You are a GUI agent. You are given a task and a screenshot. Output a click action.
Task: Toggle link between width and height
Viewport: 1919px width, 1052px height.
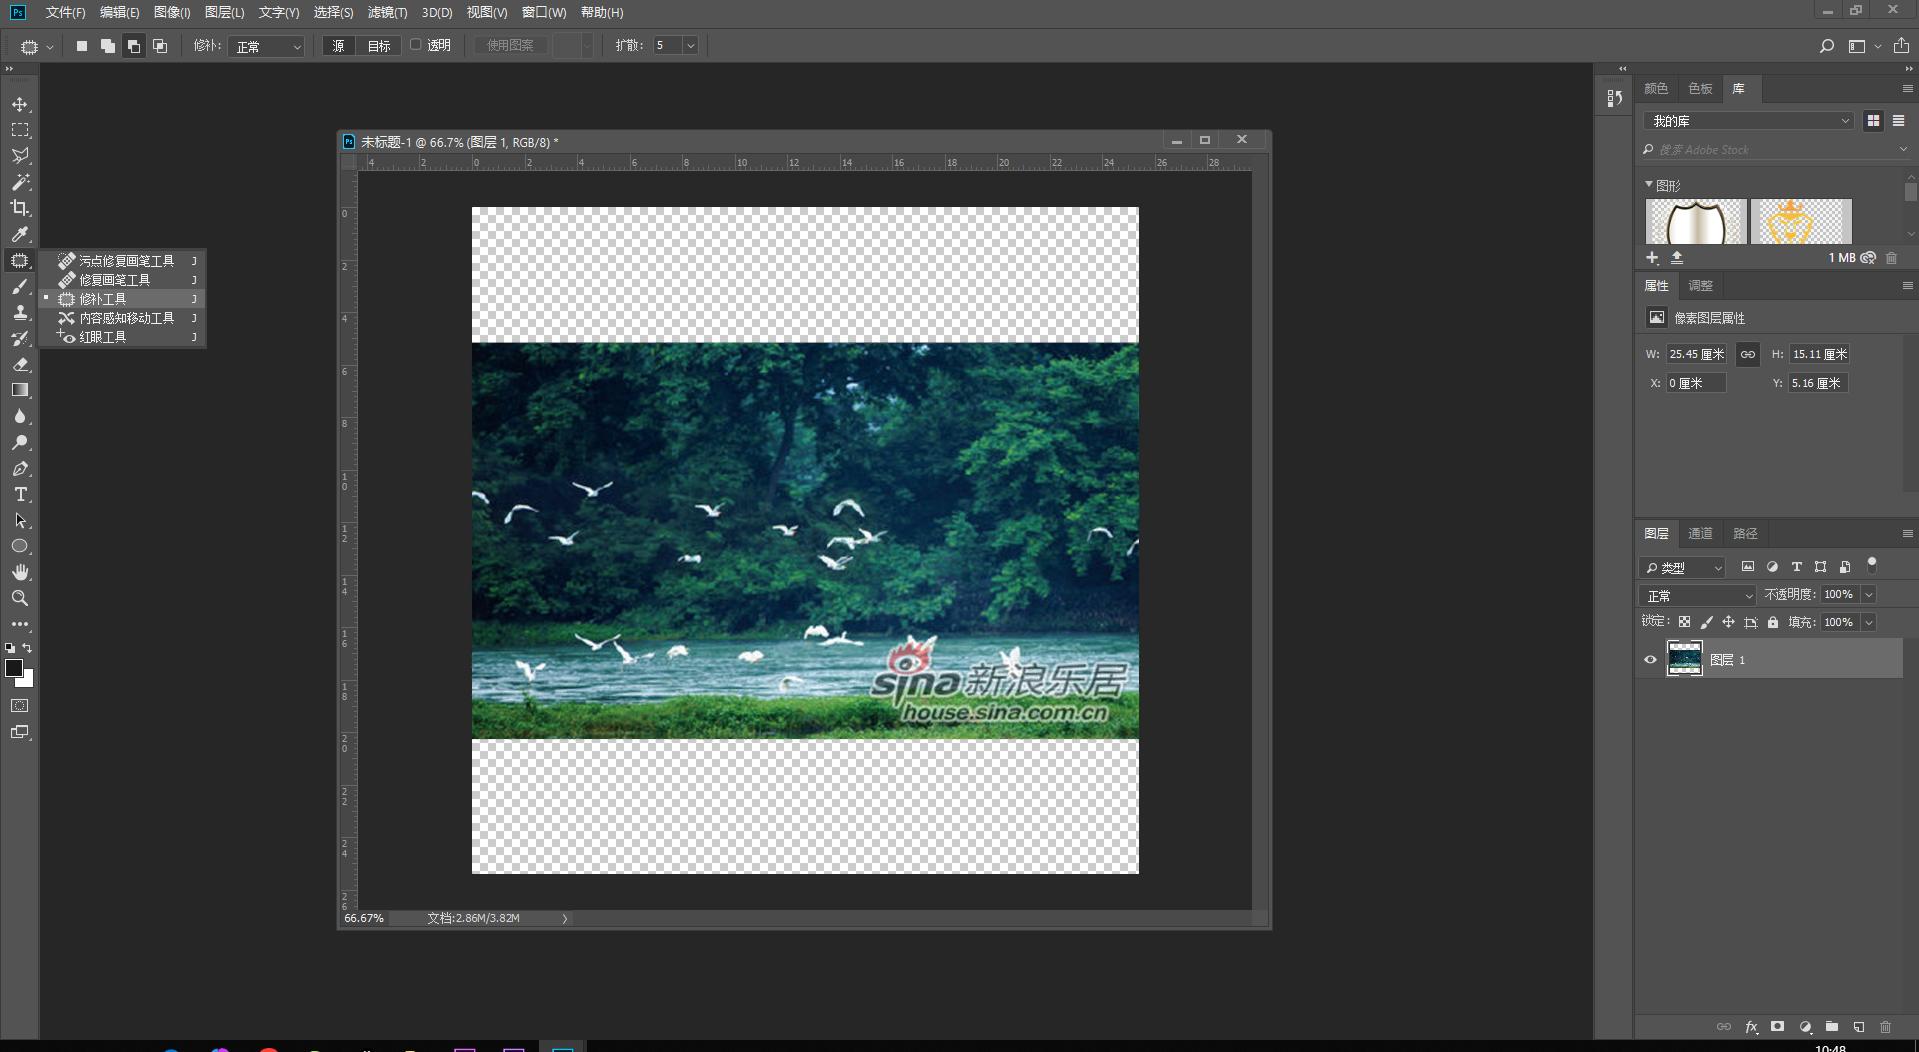pyautogui.click(x=1747, y=354)
